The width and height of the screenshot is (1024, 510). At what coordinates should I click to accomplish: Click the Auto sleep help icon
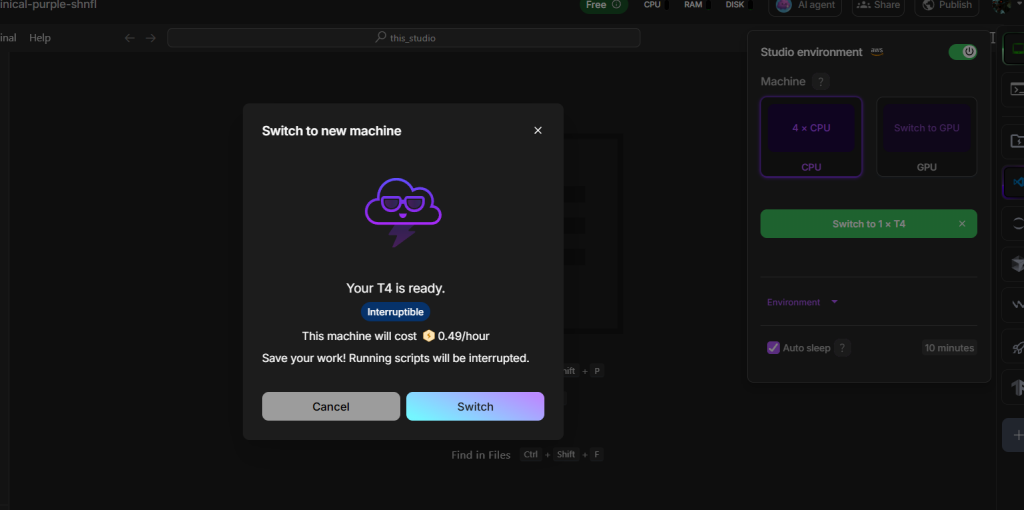coord(843,348)
